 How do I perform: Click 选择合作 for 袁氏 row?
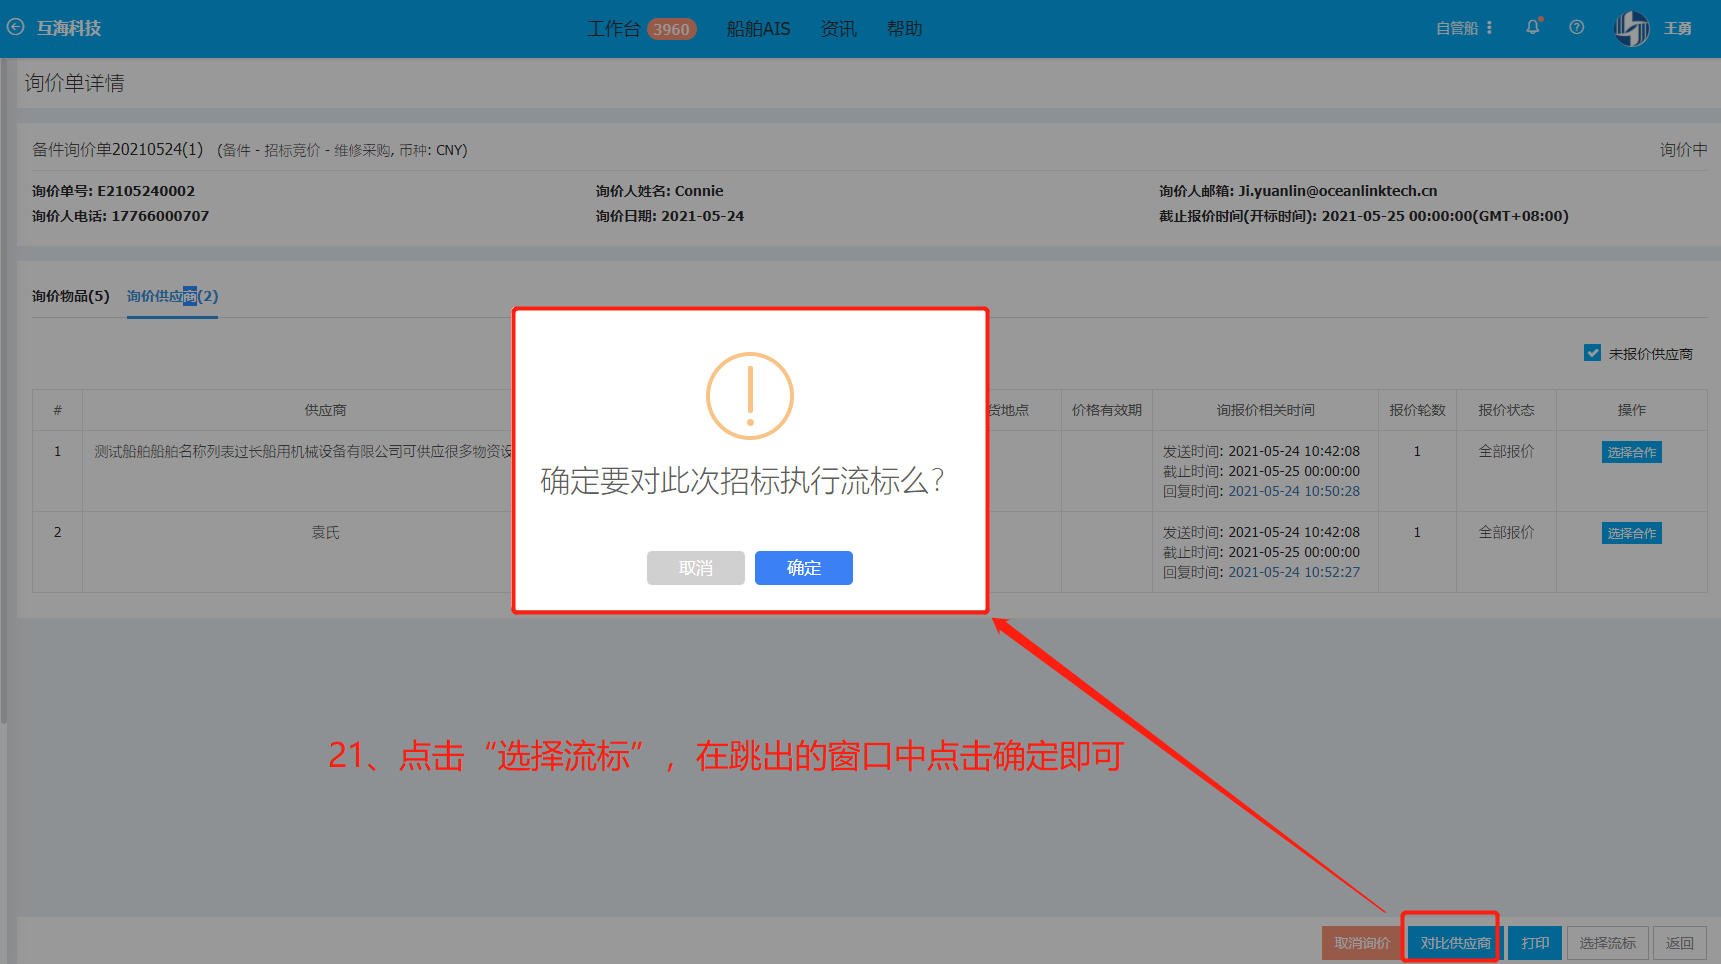coord(1631,533)
